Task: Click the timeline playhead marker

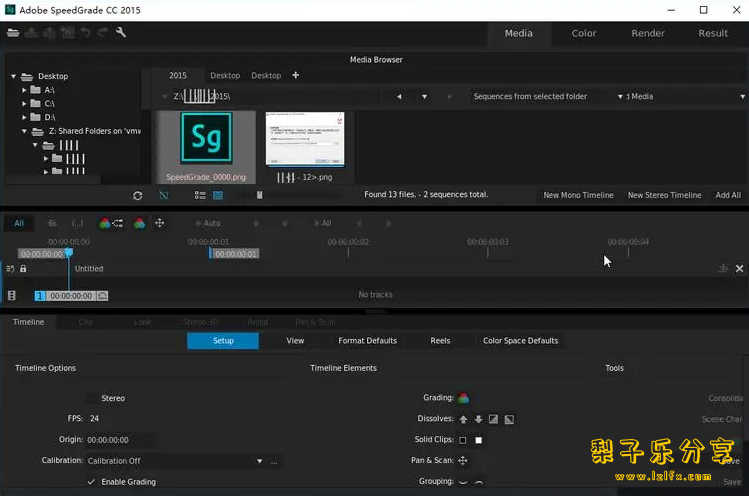Action: click(x=69, y=253)
